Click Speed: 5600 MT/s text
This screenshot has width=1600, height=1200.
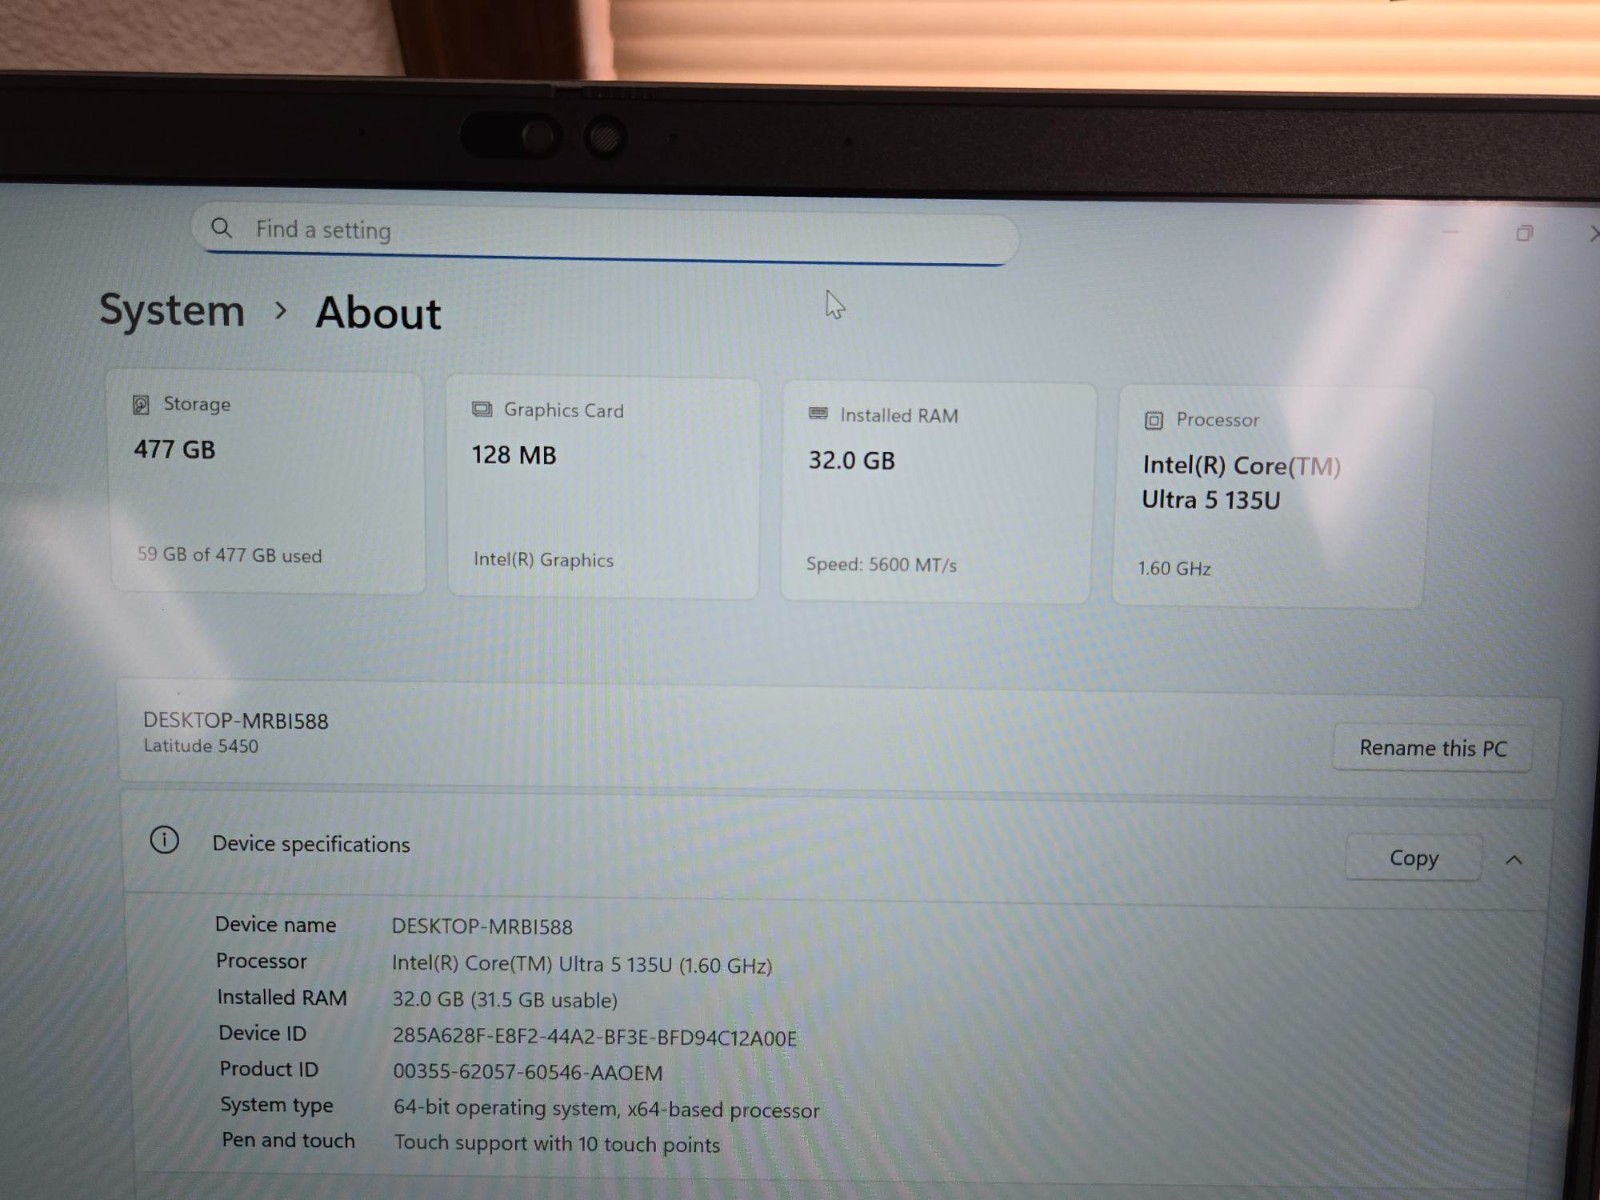881,565
